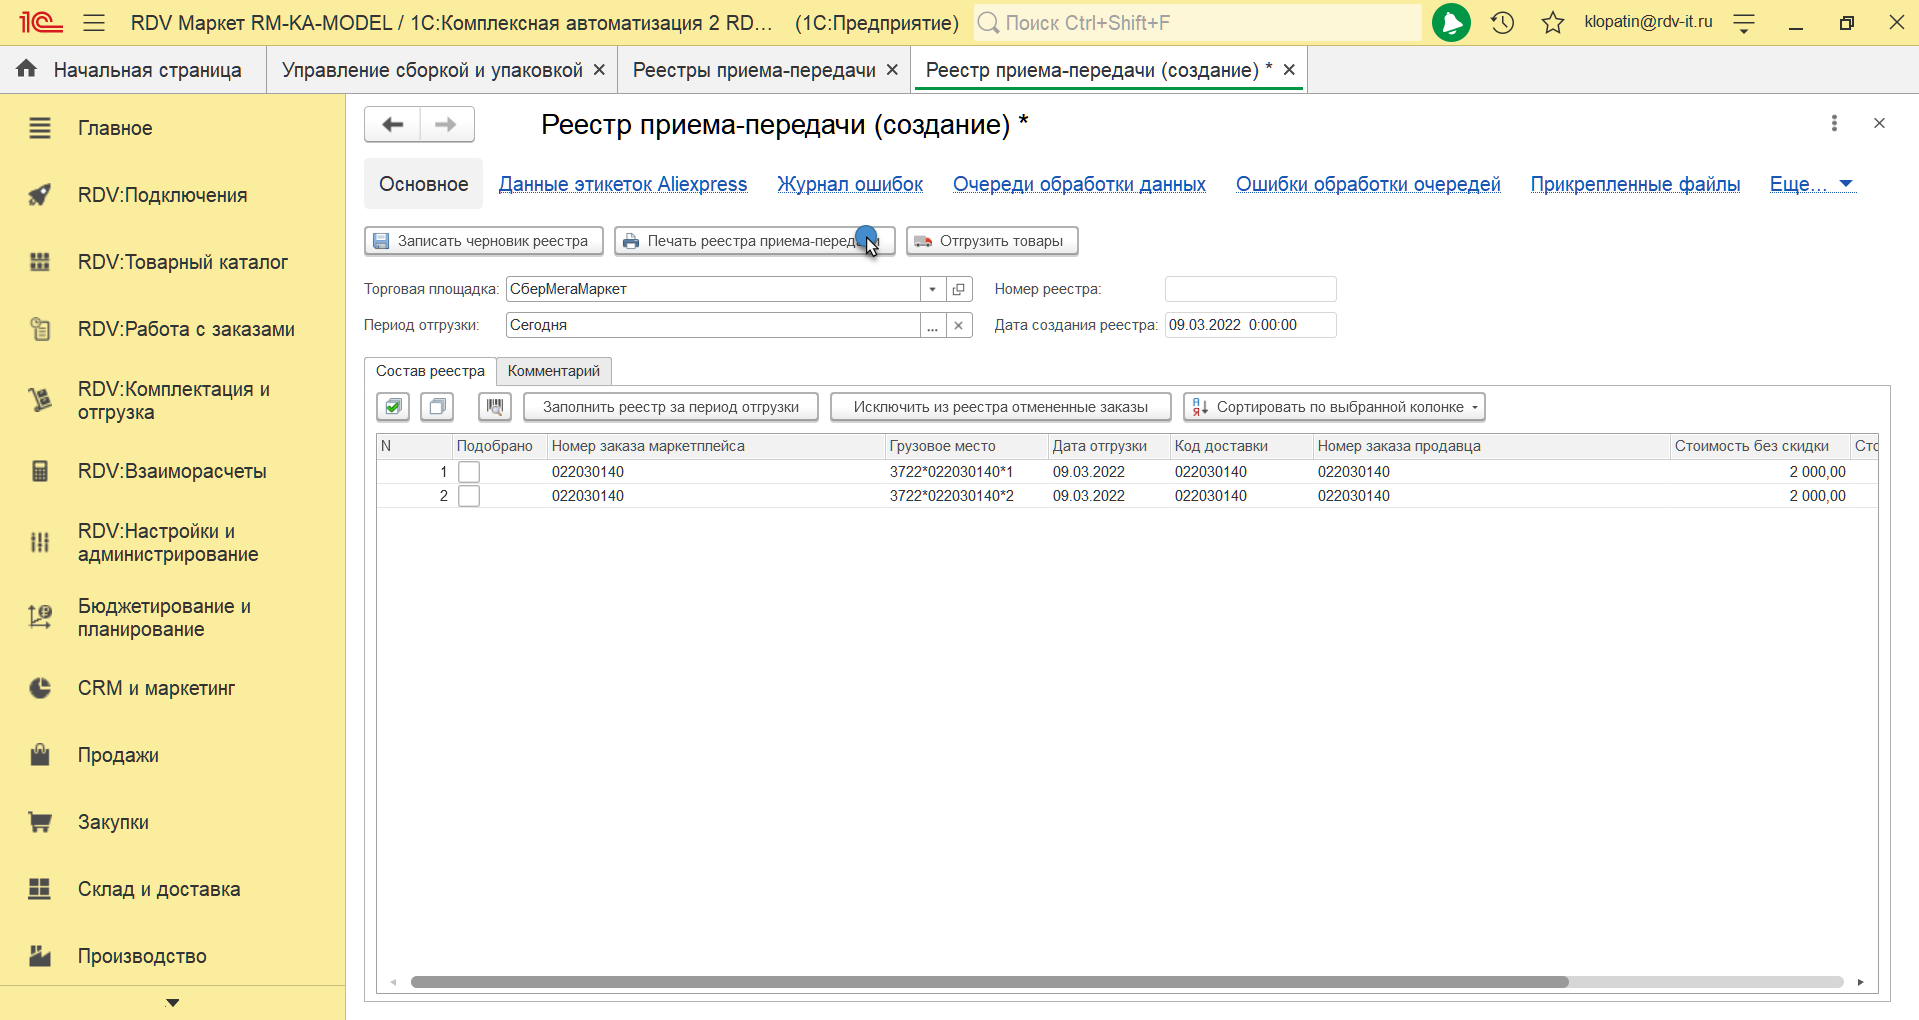
Task: Open the Журнал ошибок link
Action: [849, 184]
